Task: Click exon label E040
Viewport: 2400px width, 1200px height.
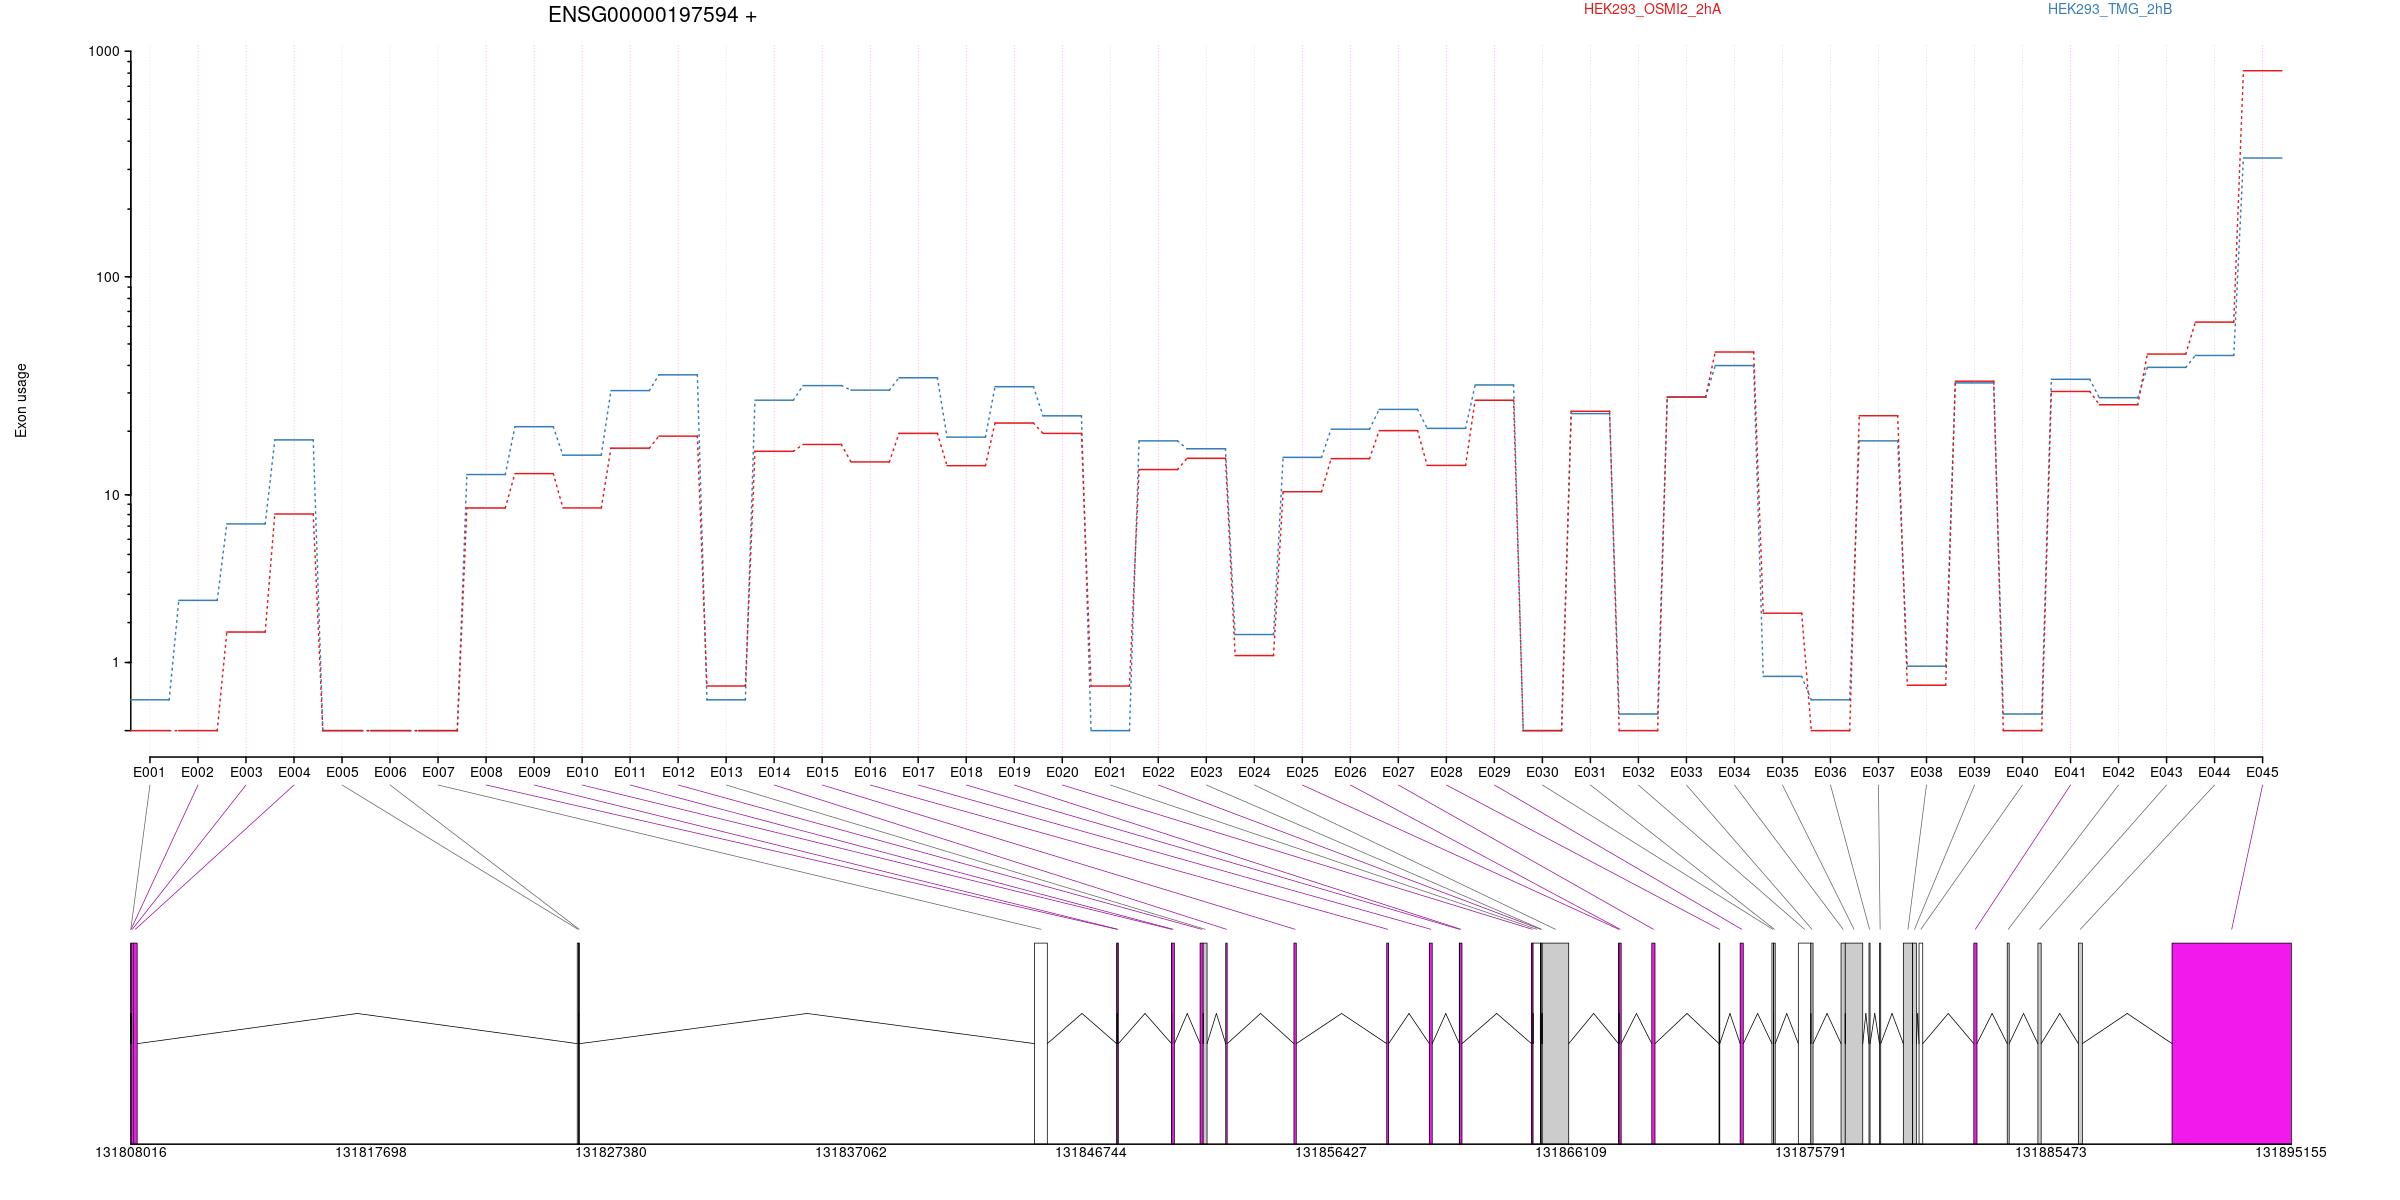Action: pos(2022,772)
